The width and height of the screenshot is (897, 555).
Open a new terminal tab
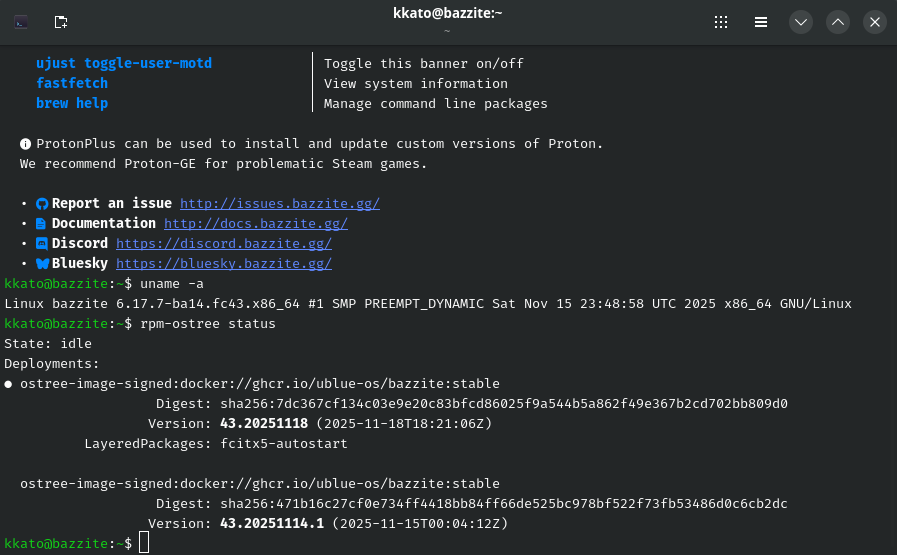(61, 21)
